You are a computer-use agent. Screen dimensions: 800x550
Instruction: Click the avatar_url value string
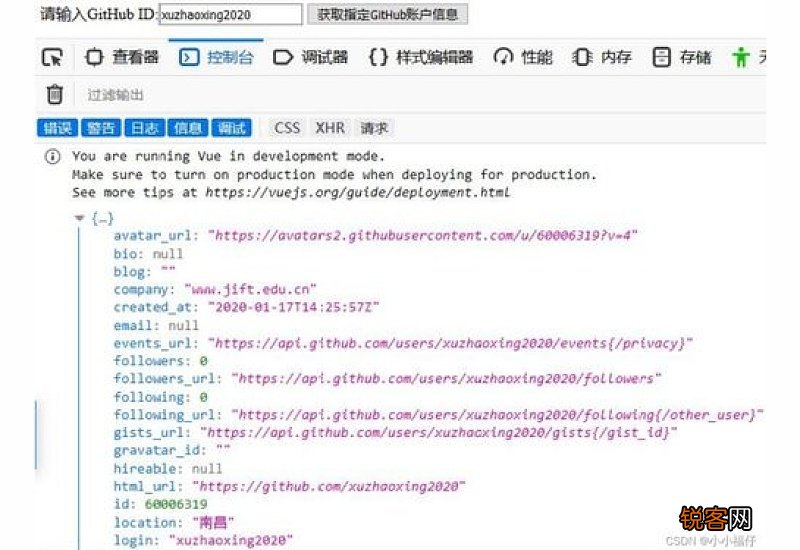coord(422,236)
